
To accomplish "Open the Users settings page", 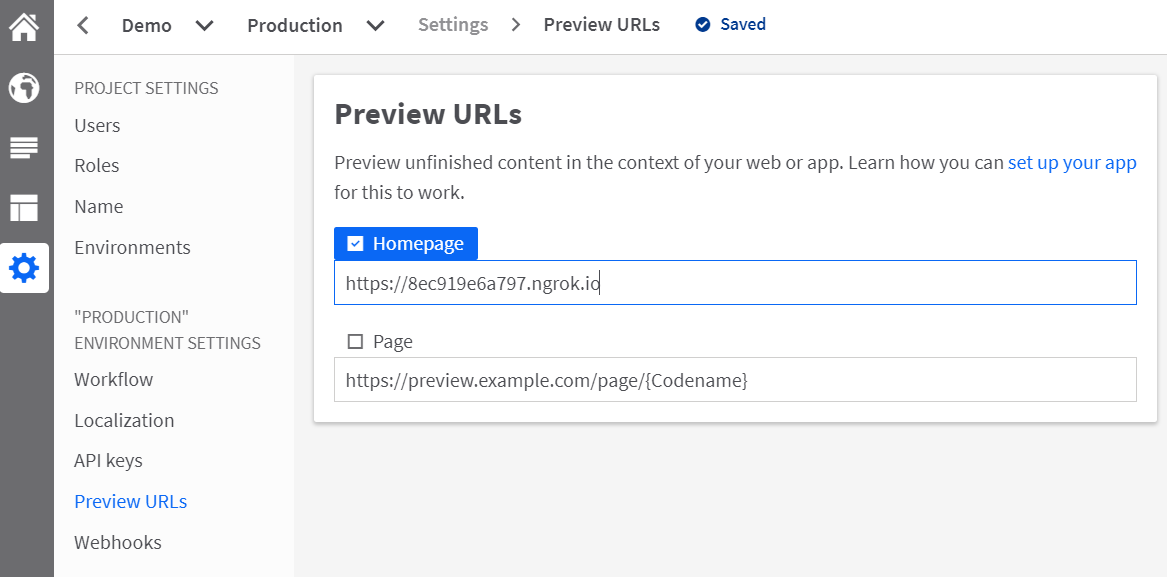I will click(97, 126).
